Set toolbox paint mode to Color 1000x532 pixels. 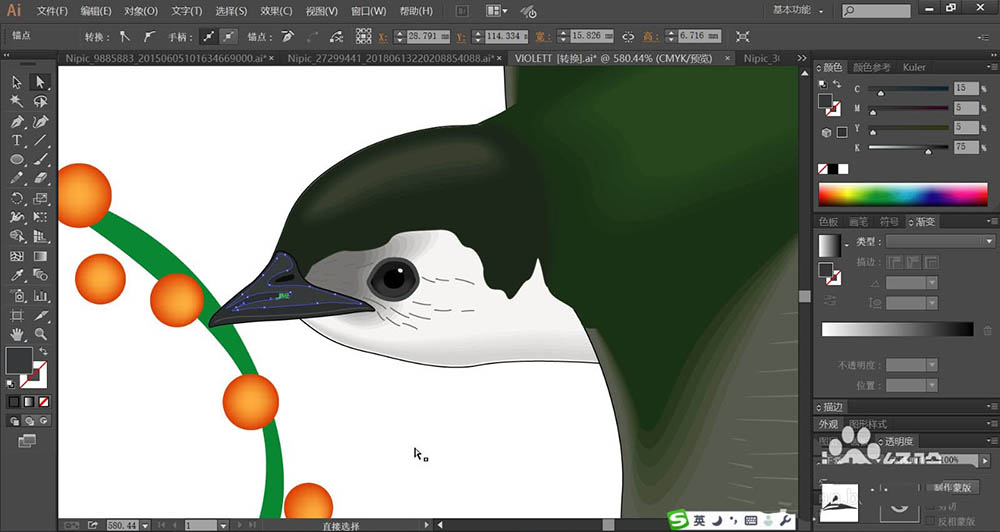pos(14,402)
